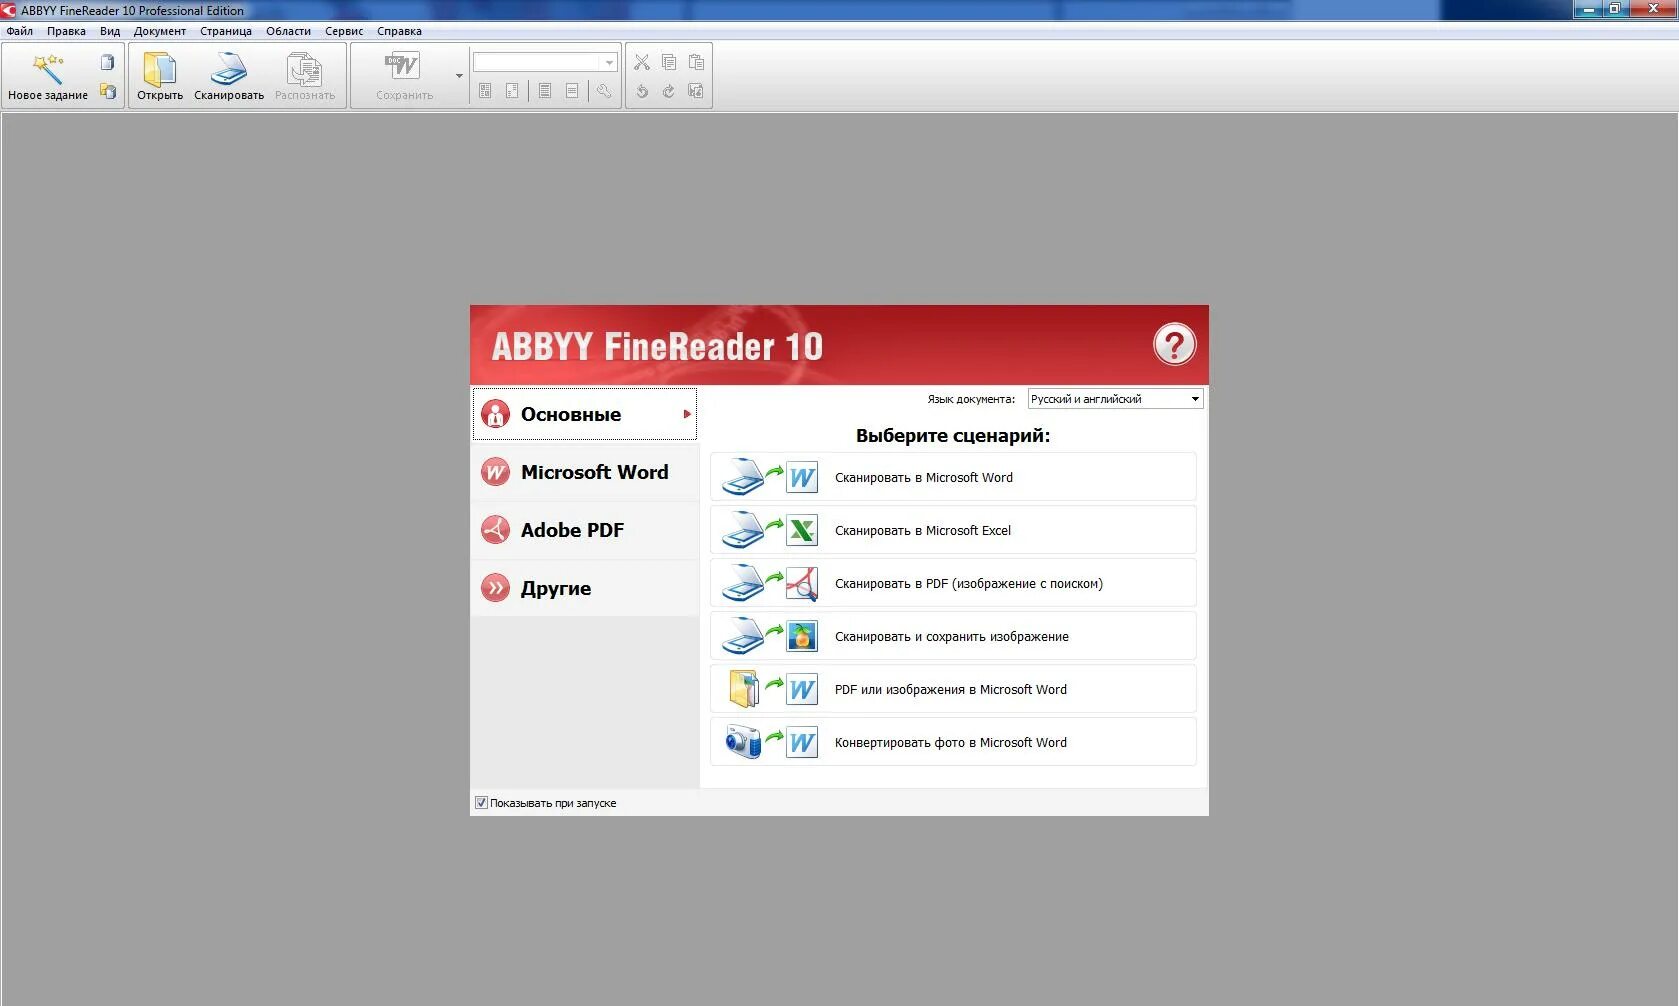Click the Redo arrow icon
This screenshot has width=1679, height=1006.
(669, 91)
